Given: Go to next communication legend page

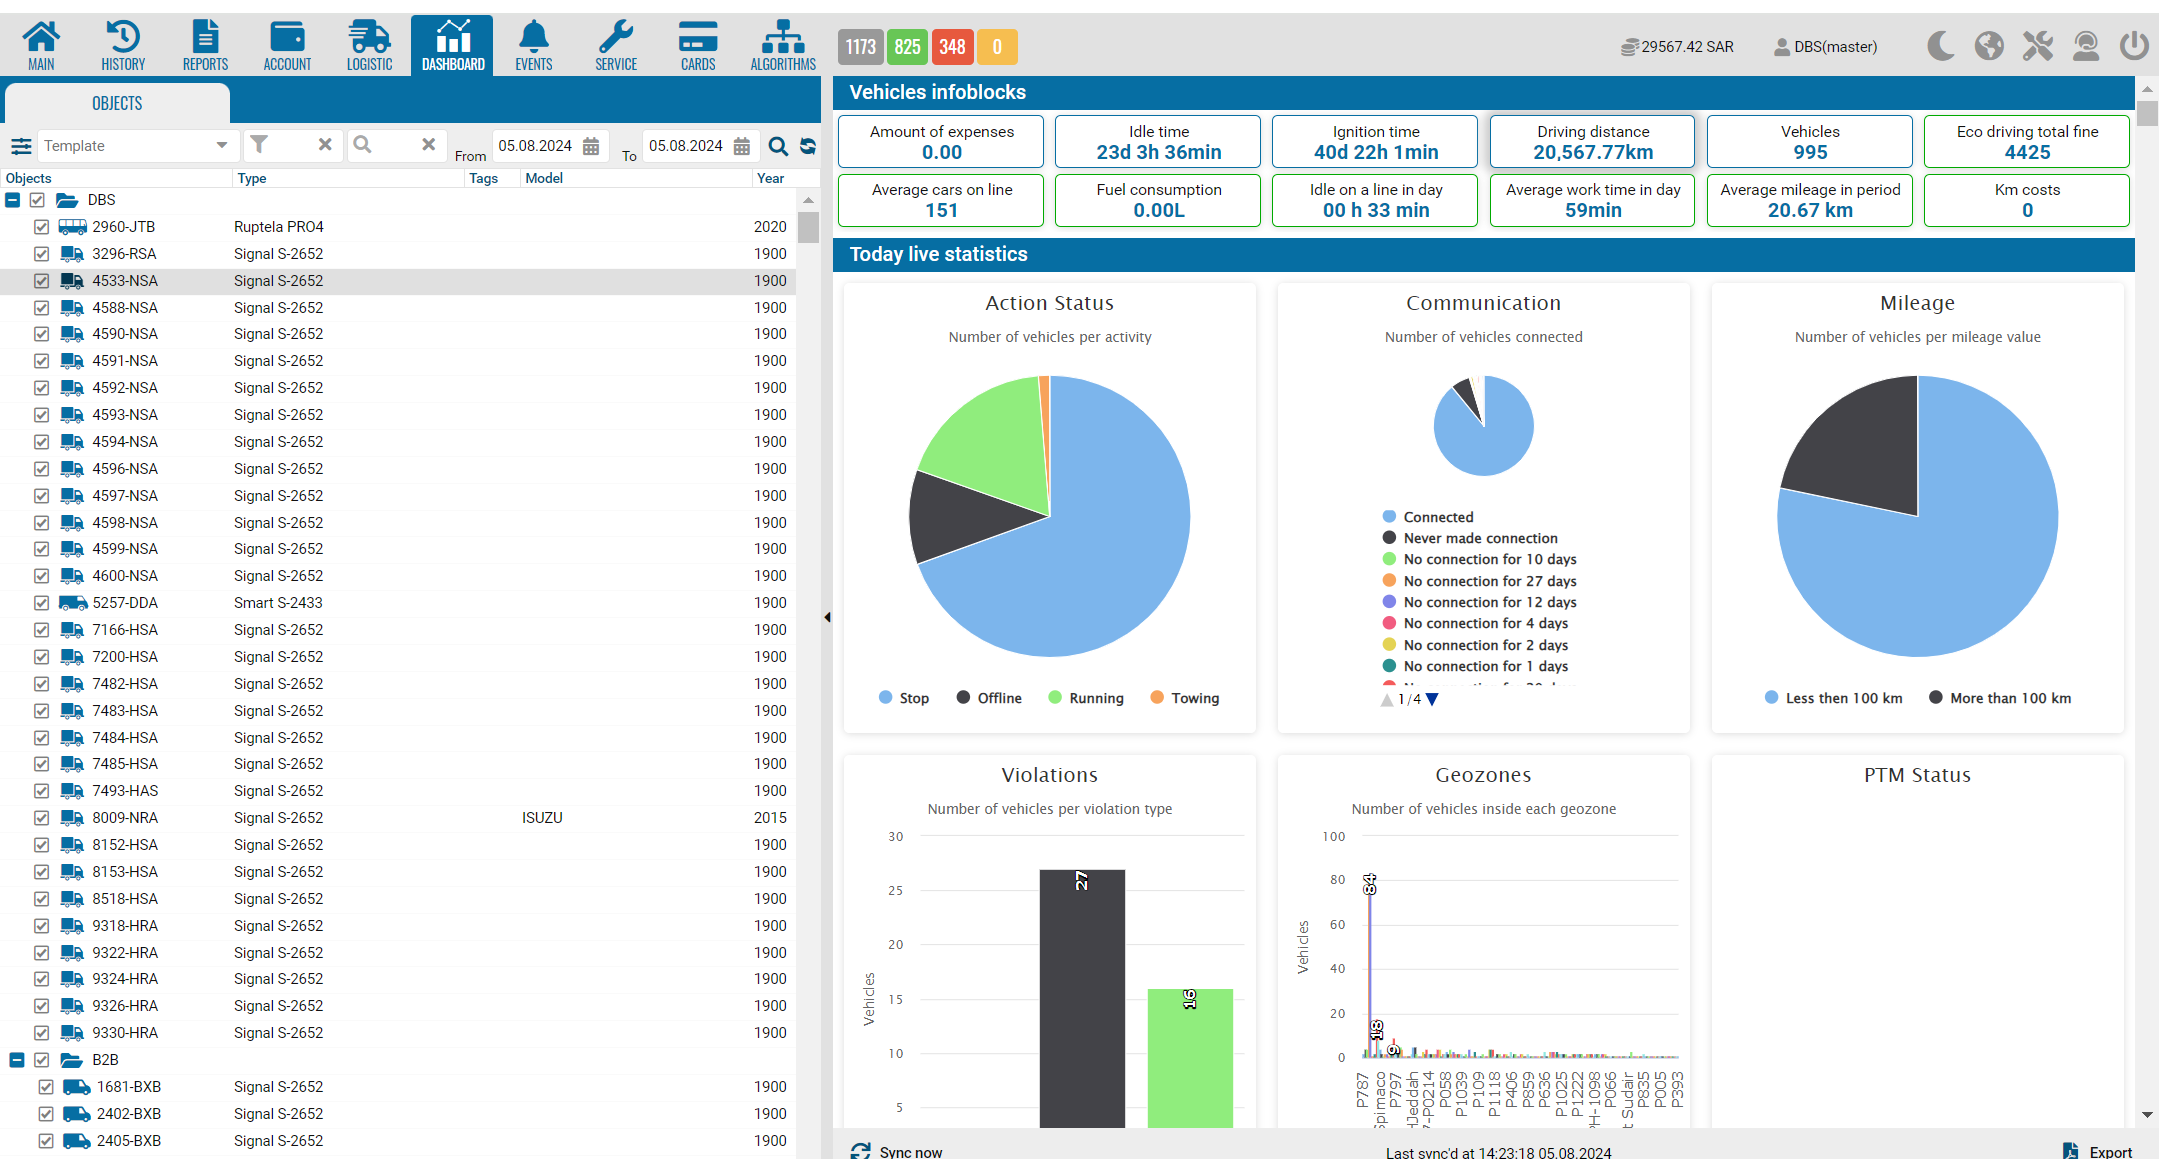Looking at the screenshot, I should coord(1432,700).
